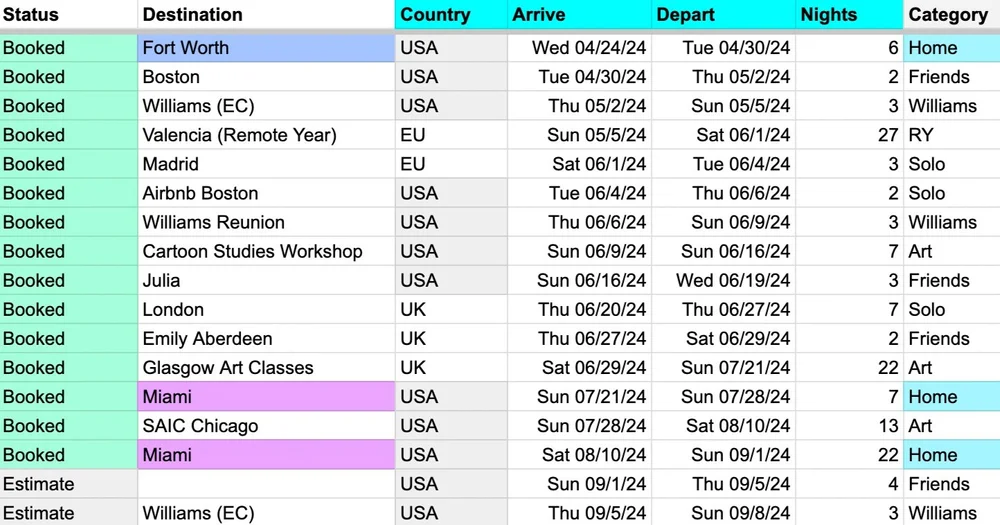Viewport: 1000px width, 525px height.
Task: Click the London destination cell
Action: point(266,309)
